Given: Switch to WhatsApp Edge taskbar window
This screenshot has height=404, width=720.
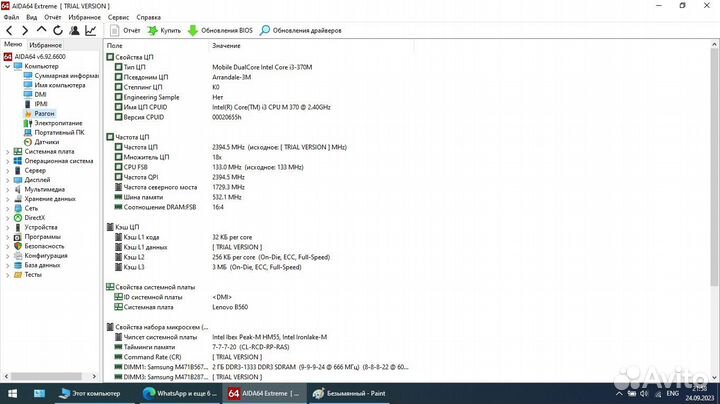Looking at the screenshot, I should [180, 393].
